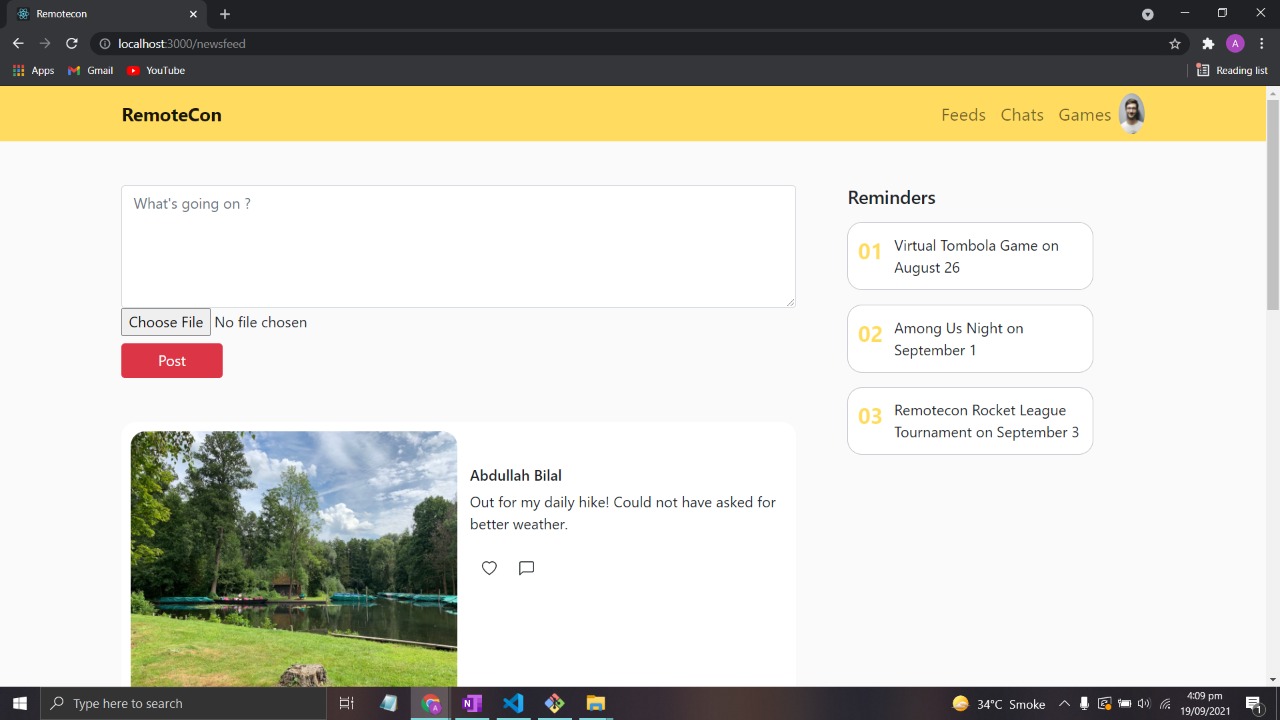Open a new browser tab
Screen dimensions: 1280x720
pos(225,14)
